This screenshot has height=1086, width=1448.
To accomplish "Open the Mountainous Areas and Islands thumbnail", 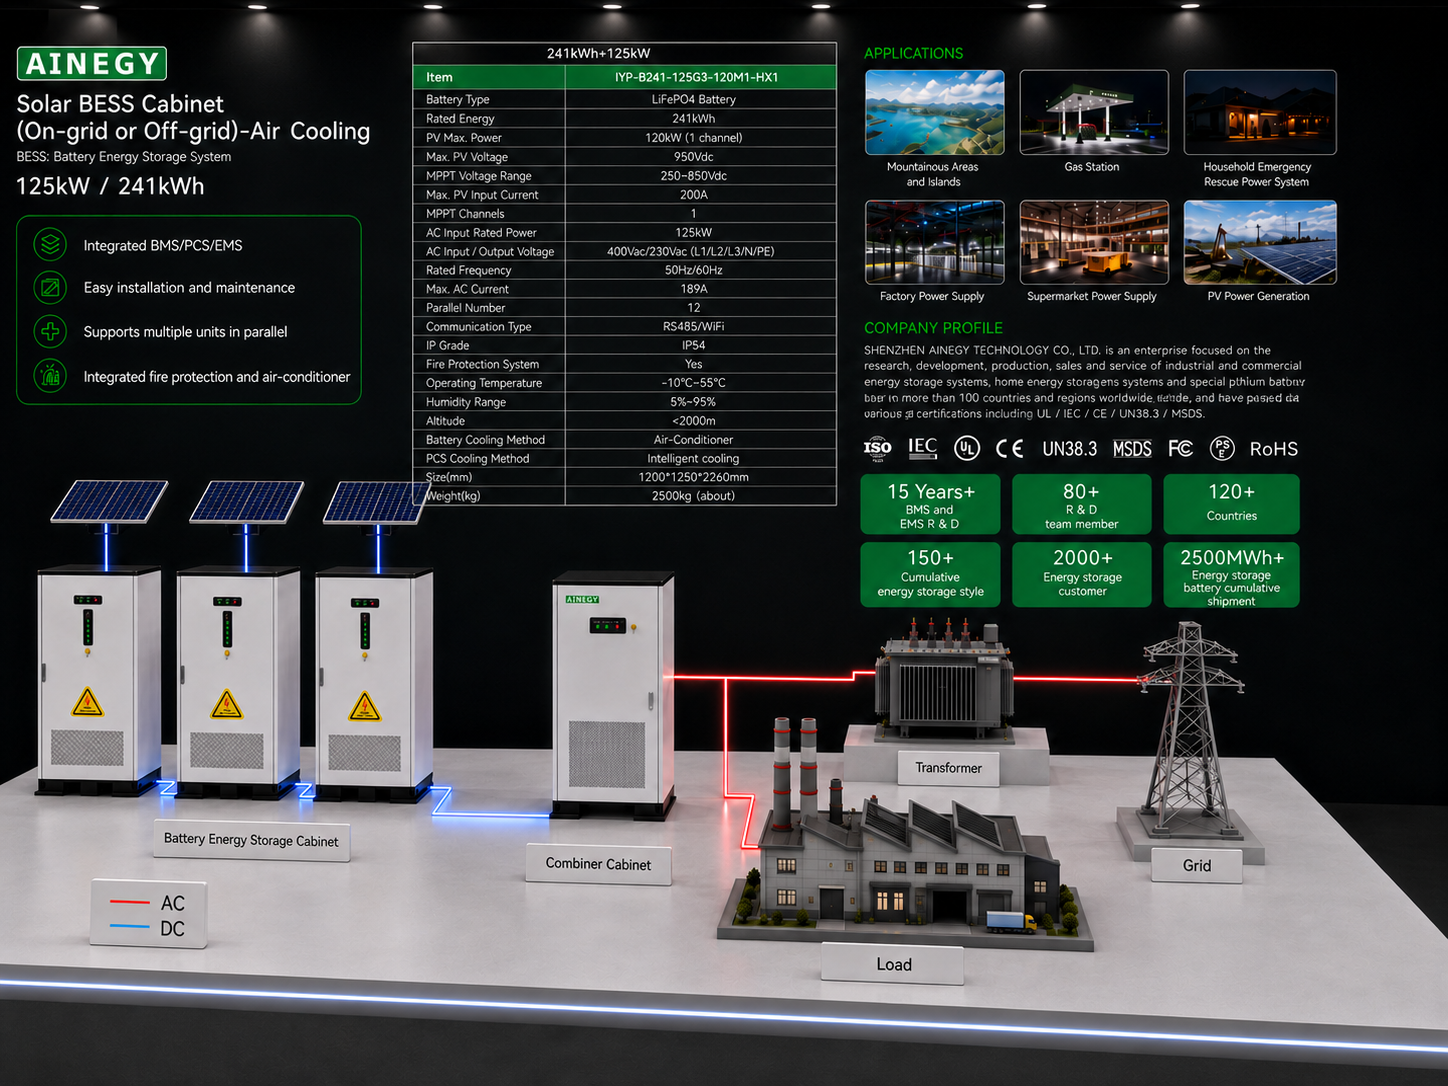I will (x=935, y=112).
